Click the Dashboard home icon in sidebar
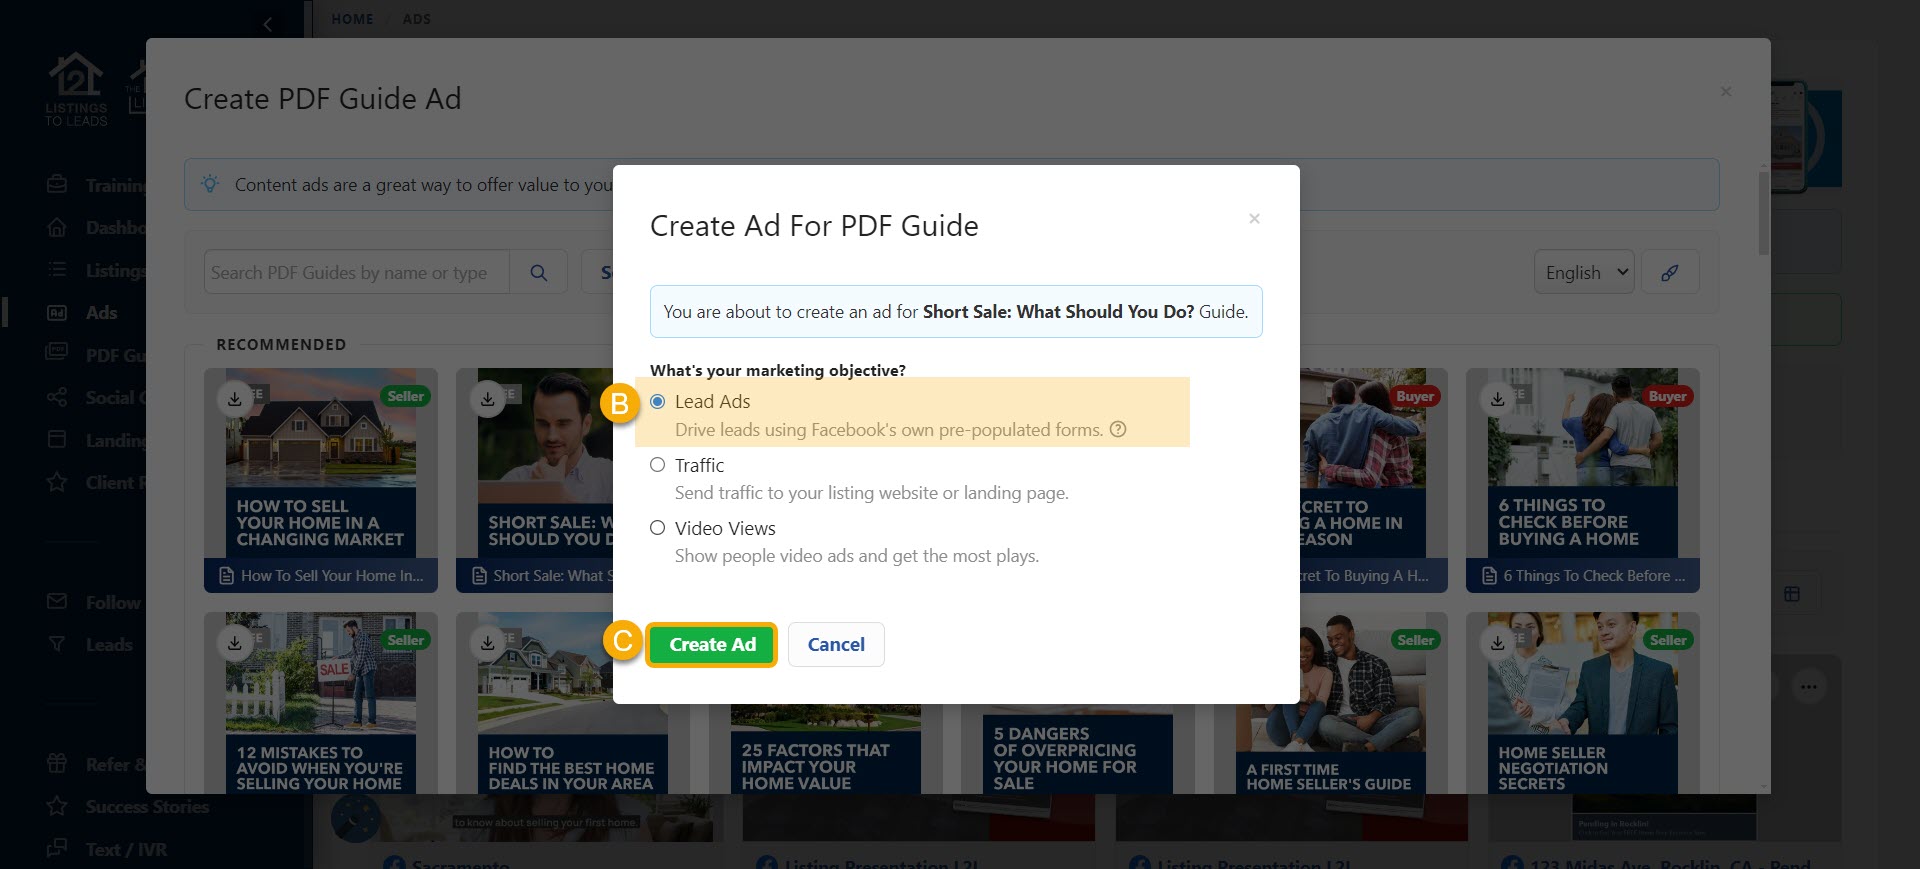Viewport: 1920px width, 869px height. 57,228
